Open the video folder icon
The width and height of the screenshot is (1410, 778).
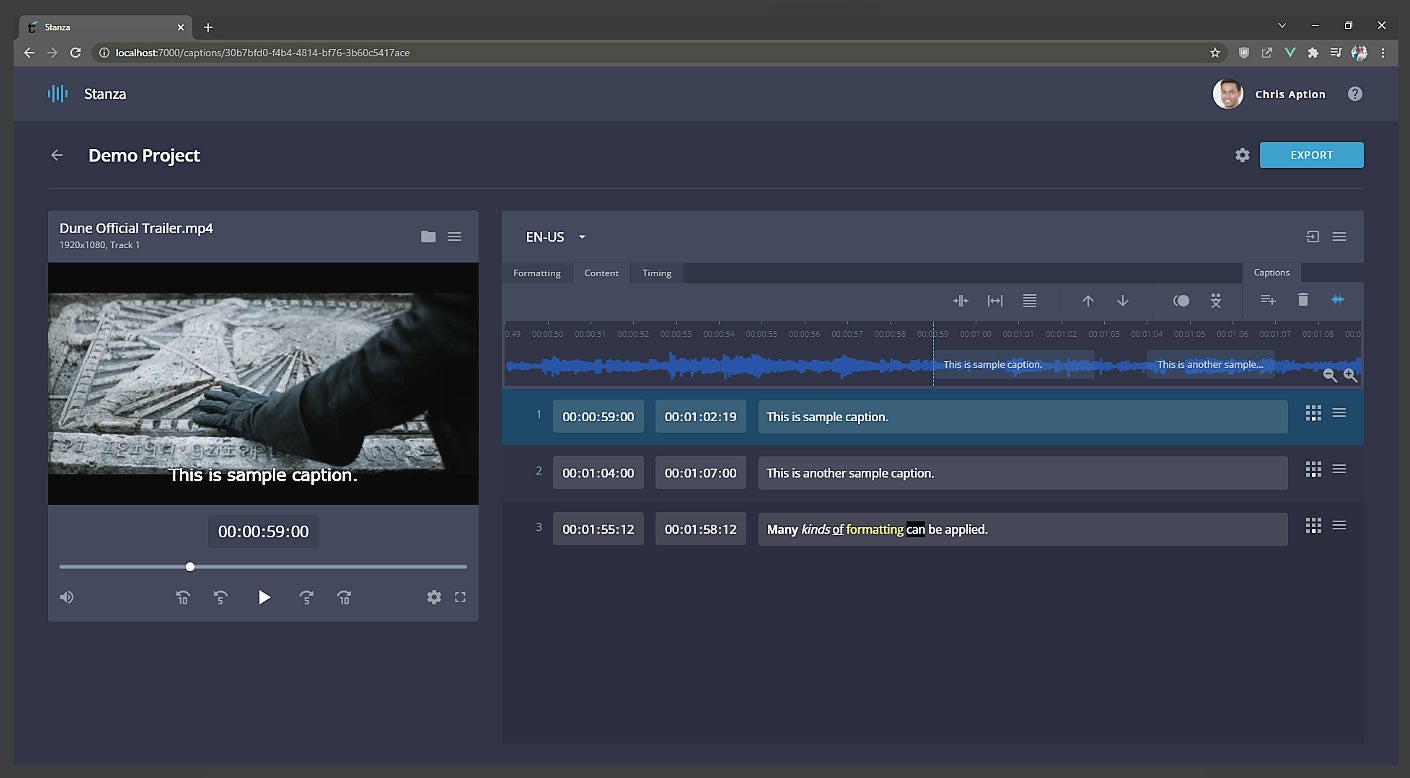[428, 236]
